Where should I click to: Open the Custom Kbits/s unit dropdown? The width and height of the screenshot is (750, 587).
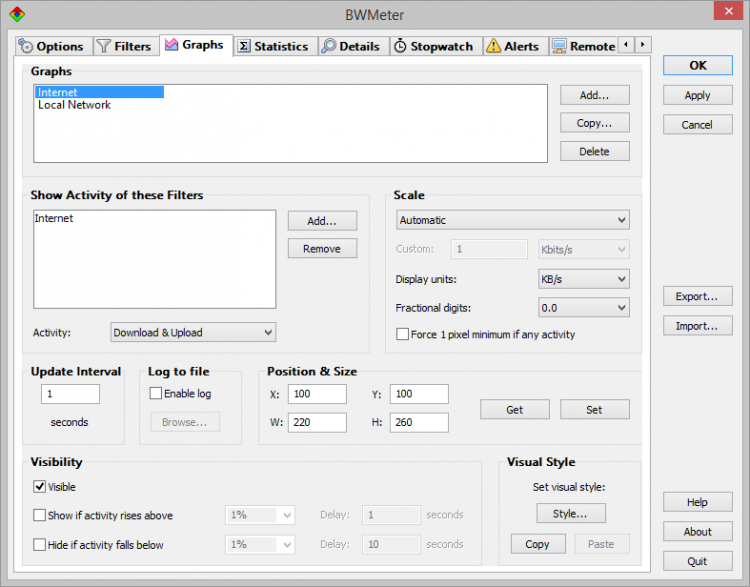click(584, 249)
